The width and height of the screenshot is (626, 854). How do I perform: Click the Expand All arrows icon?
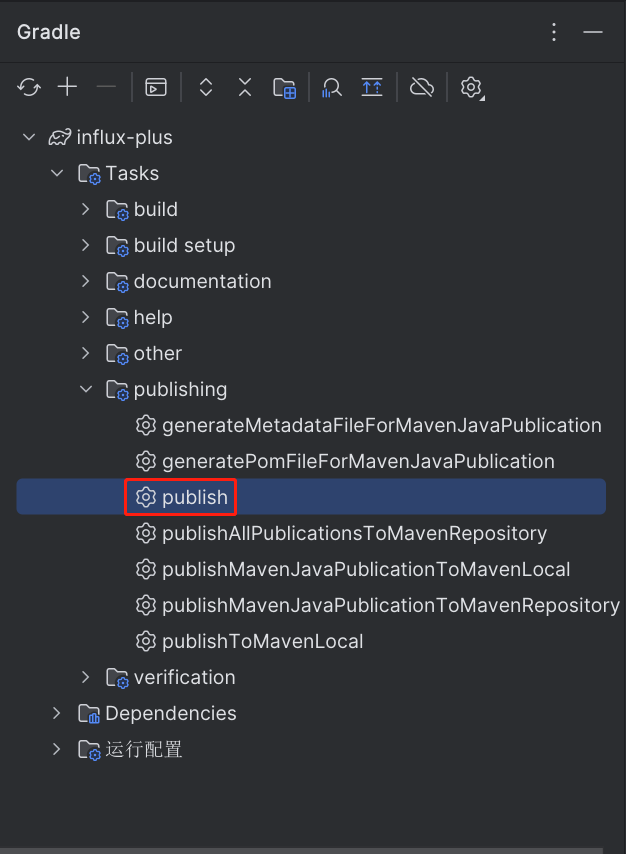pos(205,87)
